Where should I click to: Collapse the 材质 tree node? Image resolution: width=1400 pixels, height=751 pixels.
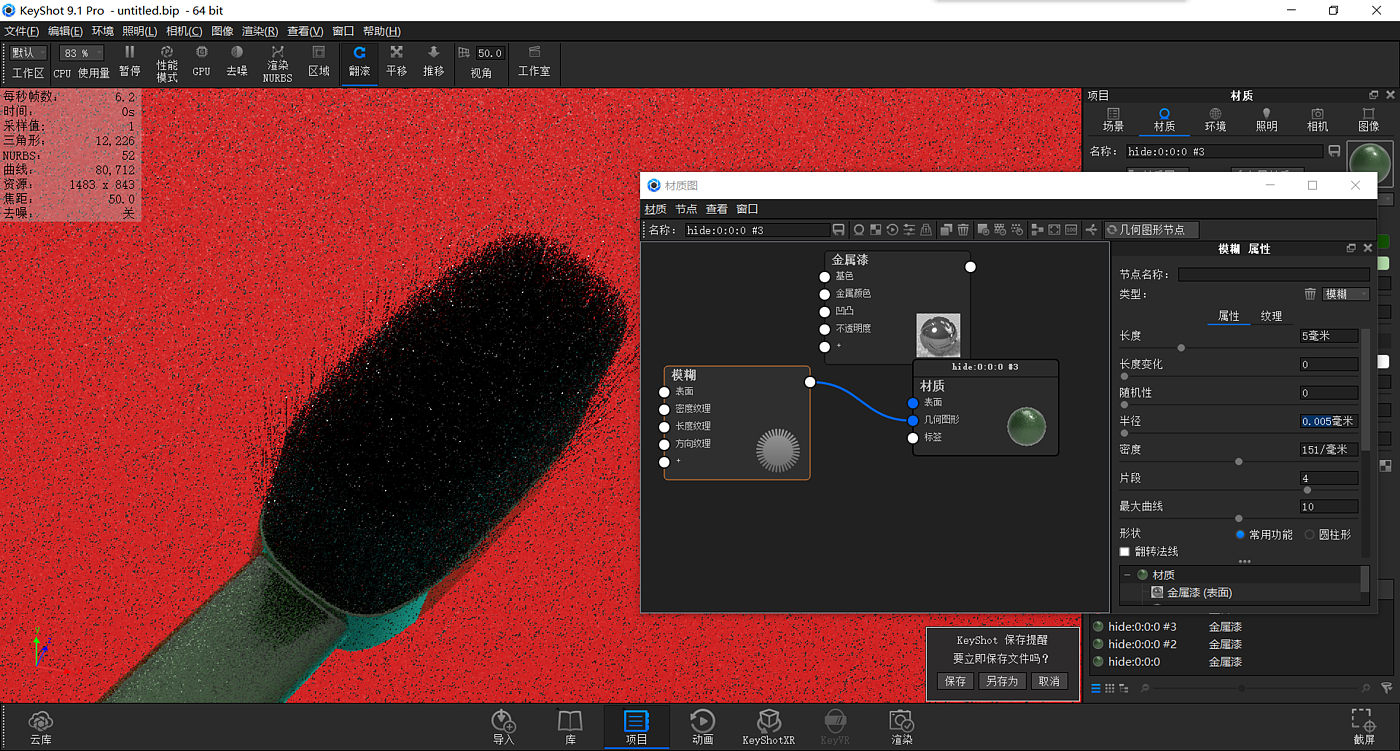coord(1127,575)
